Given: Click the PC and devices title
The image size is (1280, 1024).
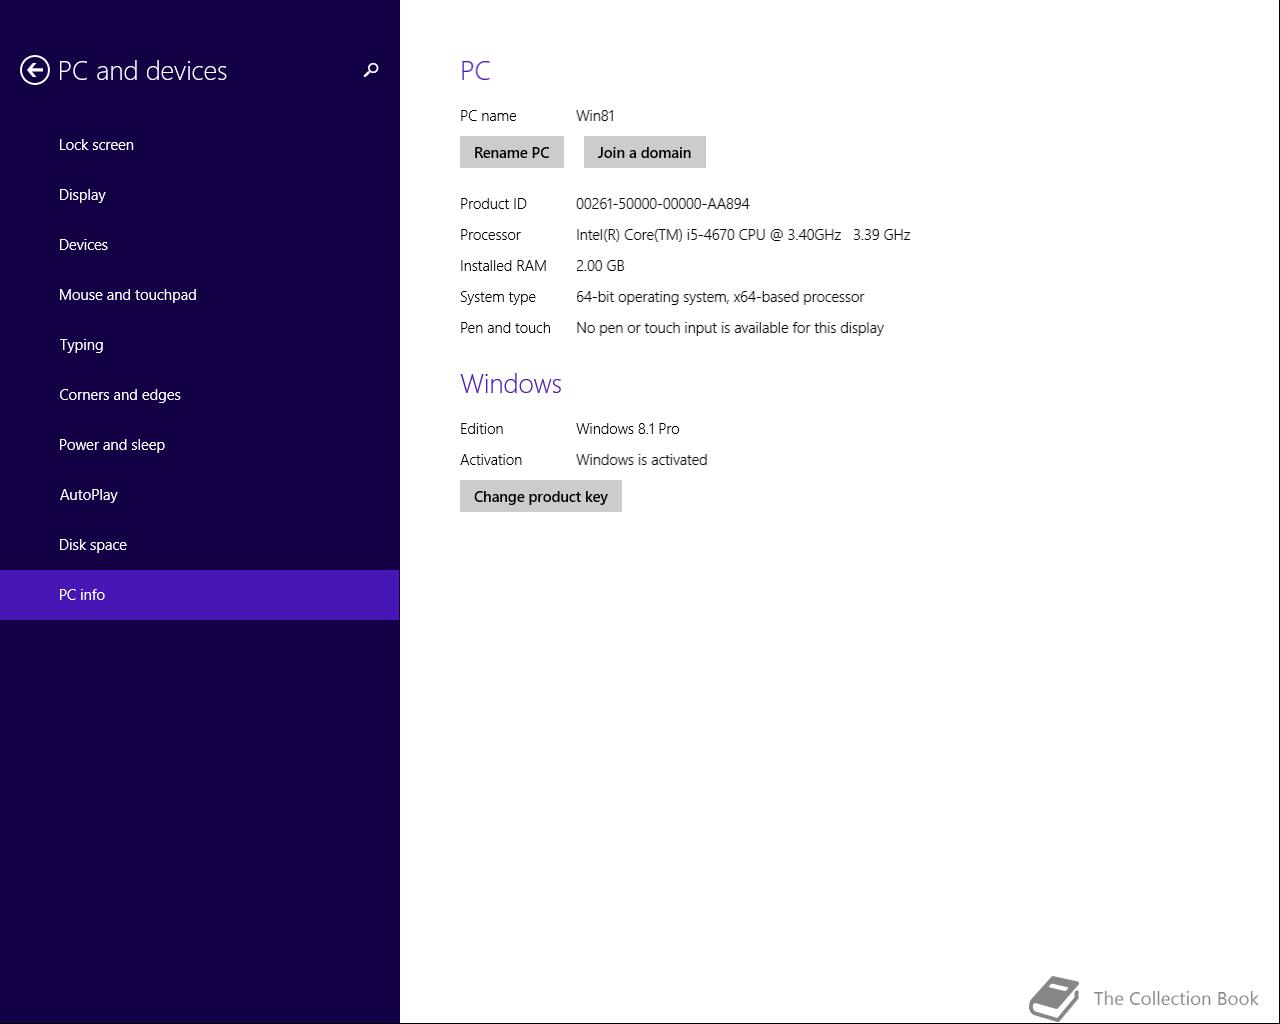Looking at the screenshot, I should pos(142,71).
